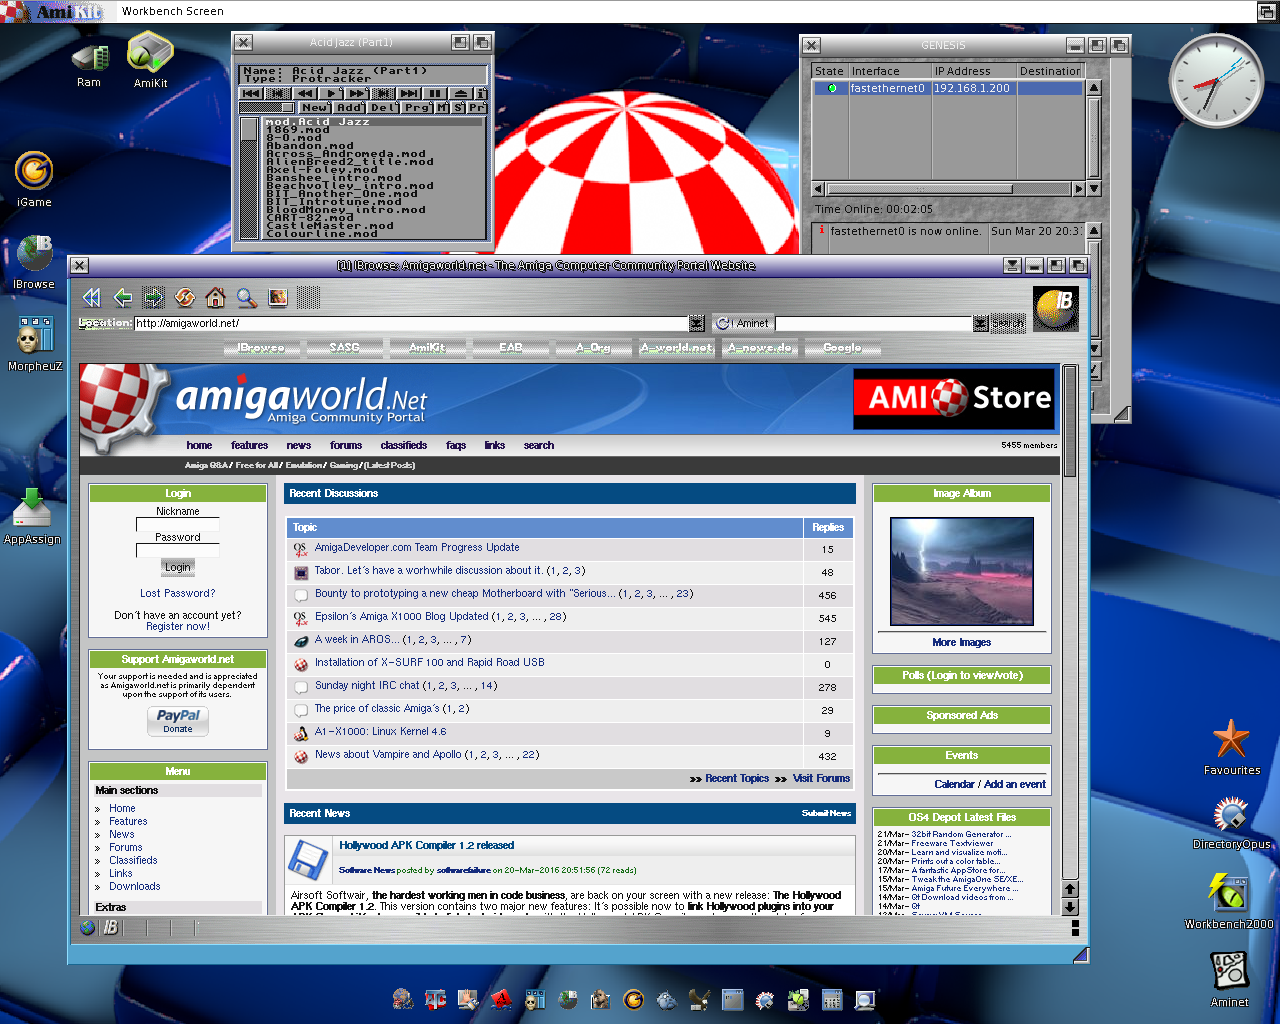Jump to last track in the music player
Screen dimensions: 1280x1024
tap(409, 93)
